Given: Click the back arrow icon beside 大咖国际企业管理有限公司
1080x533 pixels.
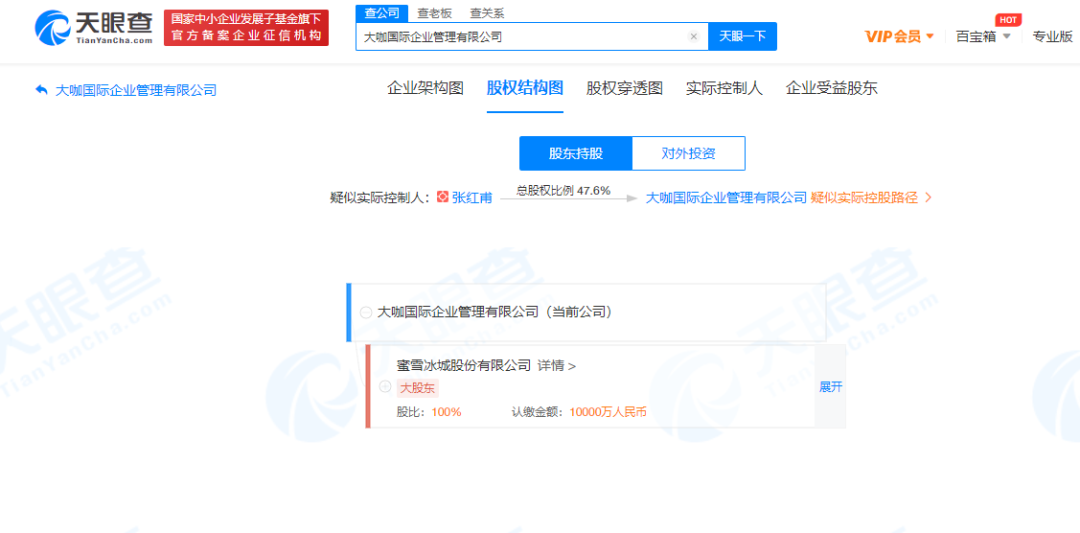Looking at the screenshot, I should point(41,90).
